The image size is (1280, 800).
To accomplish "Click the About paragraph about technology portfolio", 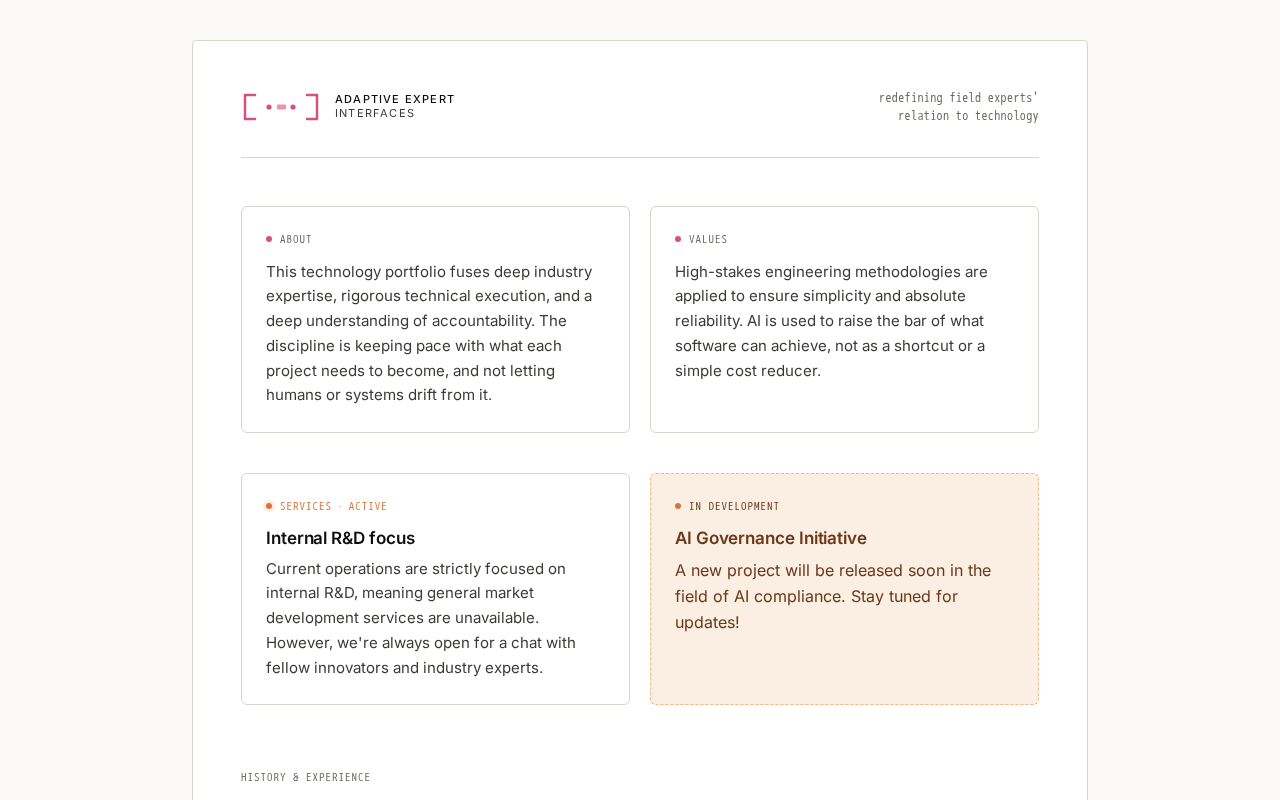I will tap(430, 333).
